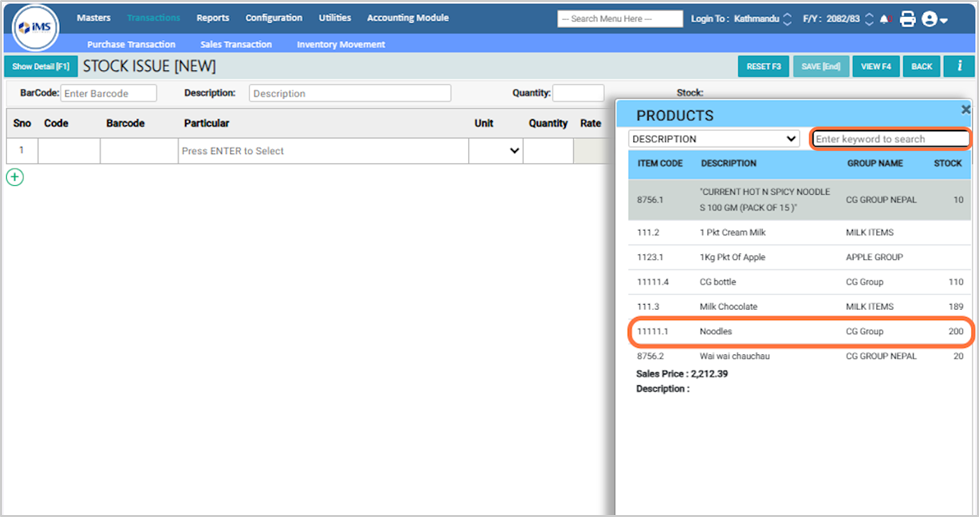Open the notification bell icon
Image resolution: width=979 pixels, height=517 pixels.
point(884,19)
